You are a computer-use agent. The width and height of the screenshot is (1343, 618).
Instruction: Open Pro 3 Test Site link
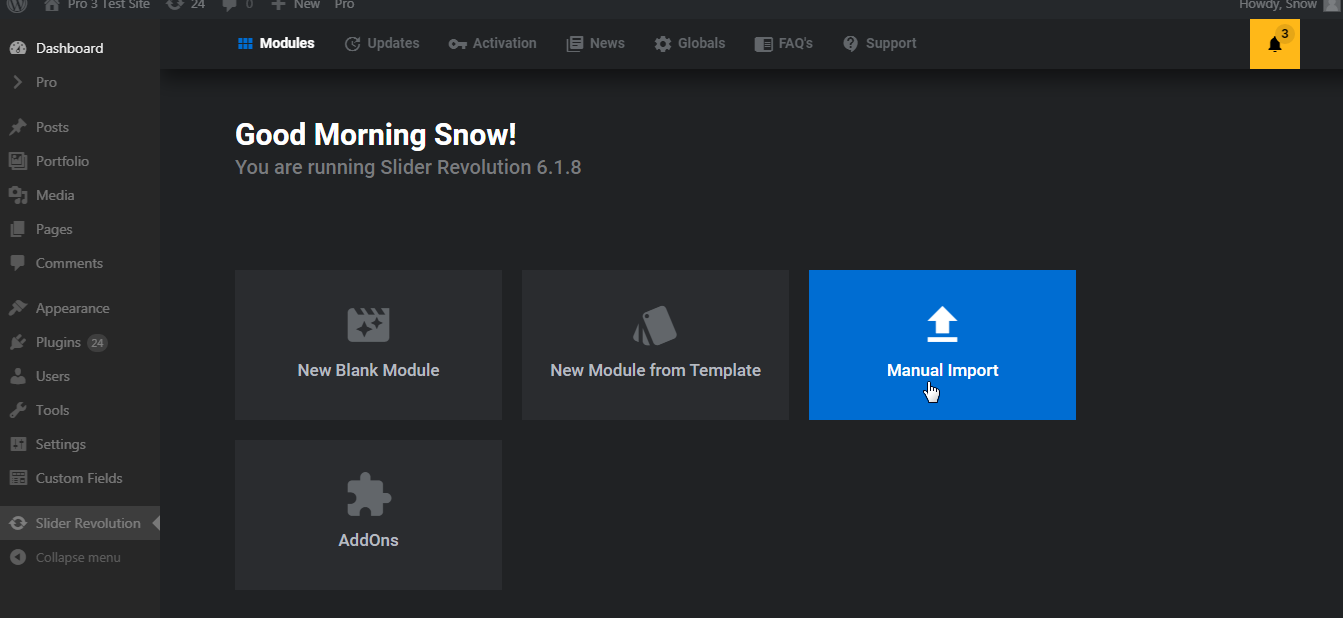click(97, 5)
